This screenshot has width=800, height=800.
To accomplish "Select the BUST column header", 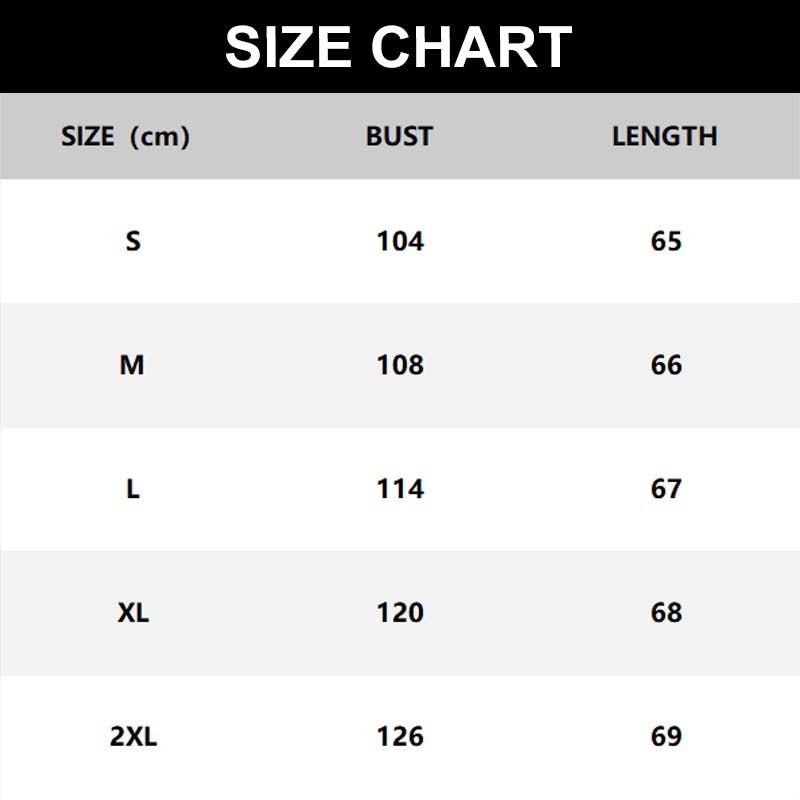I will coord(399,136).
